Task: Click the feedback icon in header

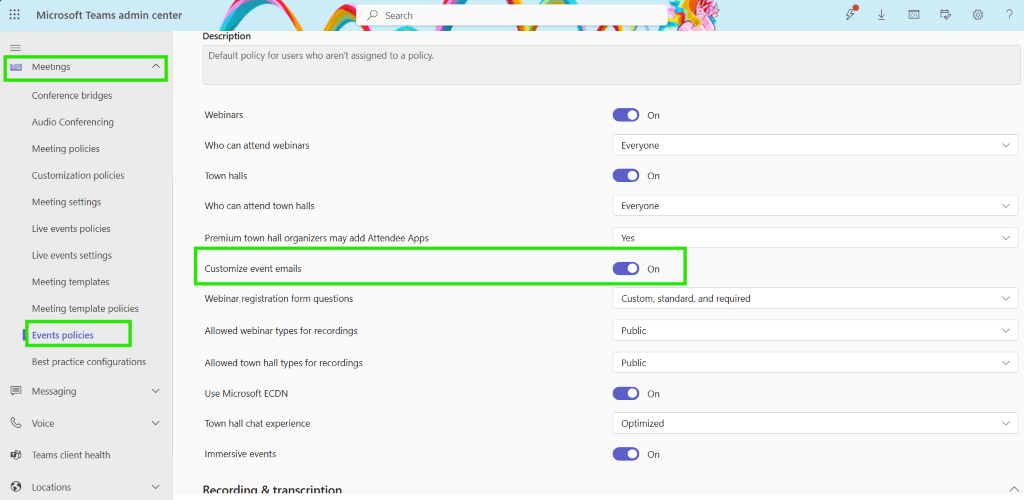Action: pyautogui.click(x=946, y=15)
